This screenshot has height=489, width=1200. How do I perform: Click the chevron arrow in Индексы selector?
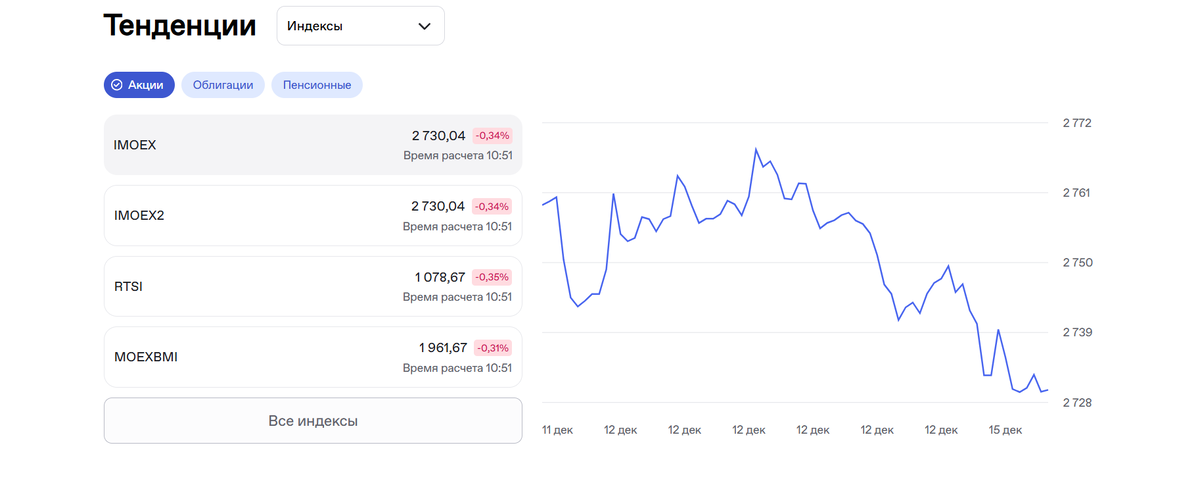425,26
